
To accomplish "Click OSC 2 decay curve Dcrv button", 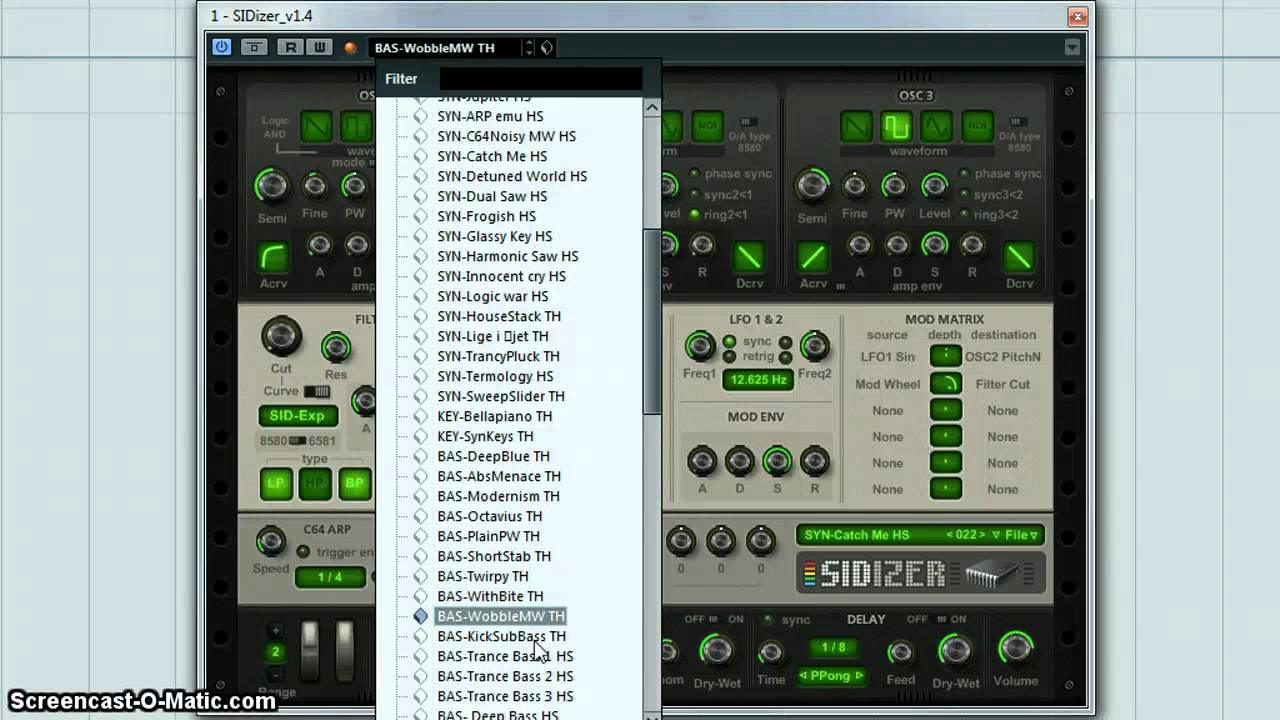I will [x=749, y=257].
